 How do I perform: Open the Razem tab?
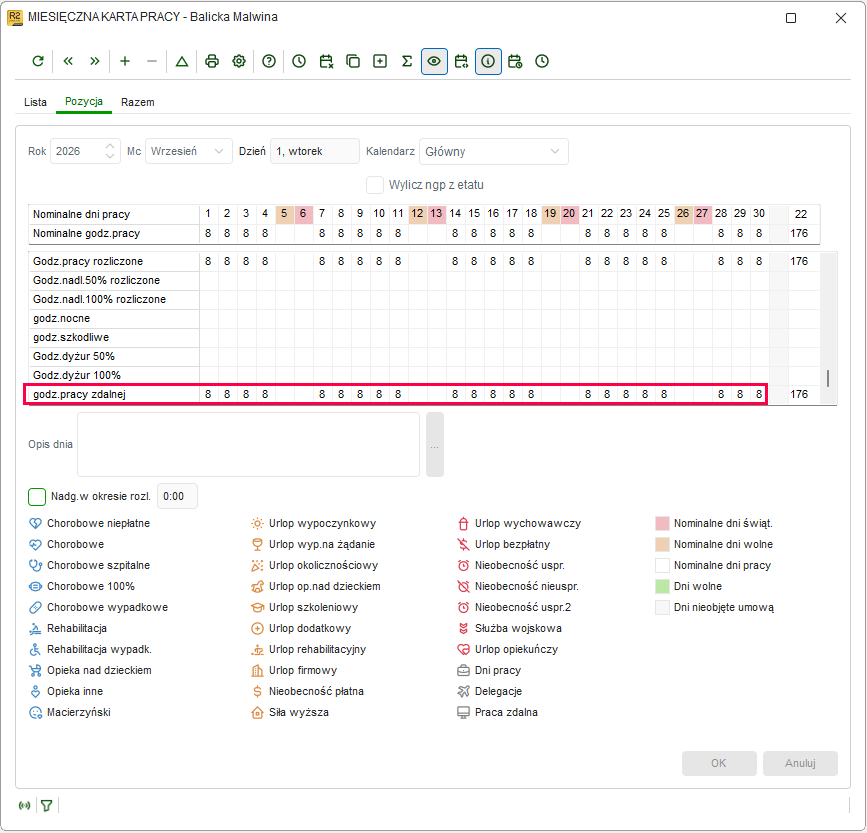[x=138, y=102]
